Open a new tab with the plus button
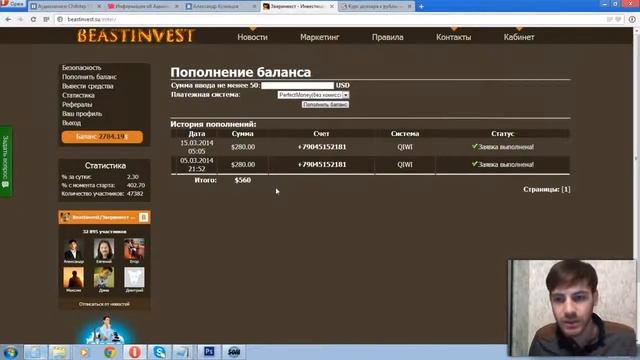 [421, 7]
